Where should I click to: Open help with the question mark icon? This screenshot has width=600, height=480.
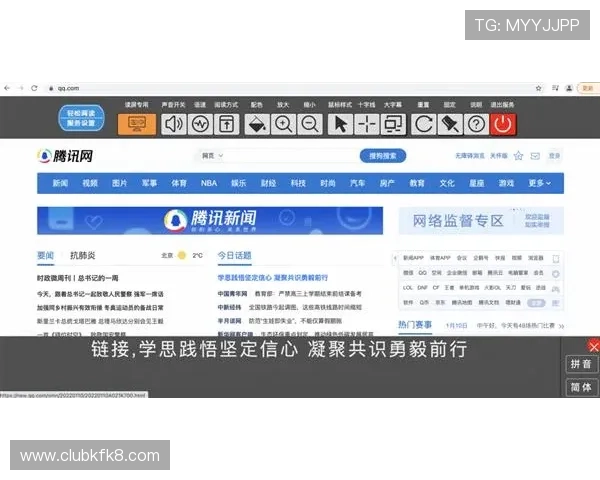point(476,124)
